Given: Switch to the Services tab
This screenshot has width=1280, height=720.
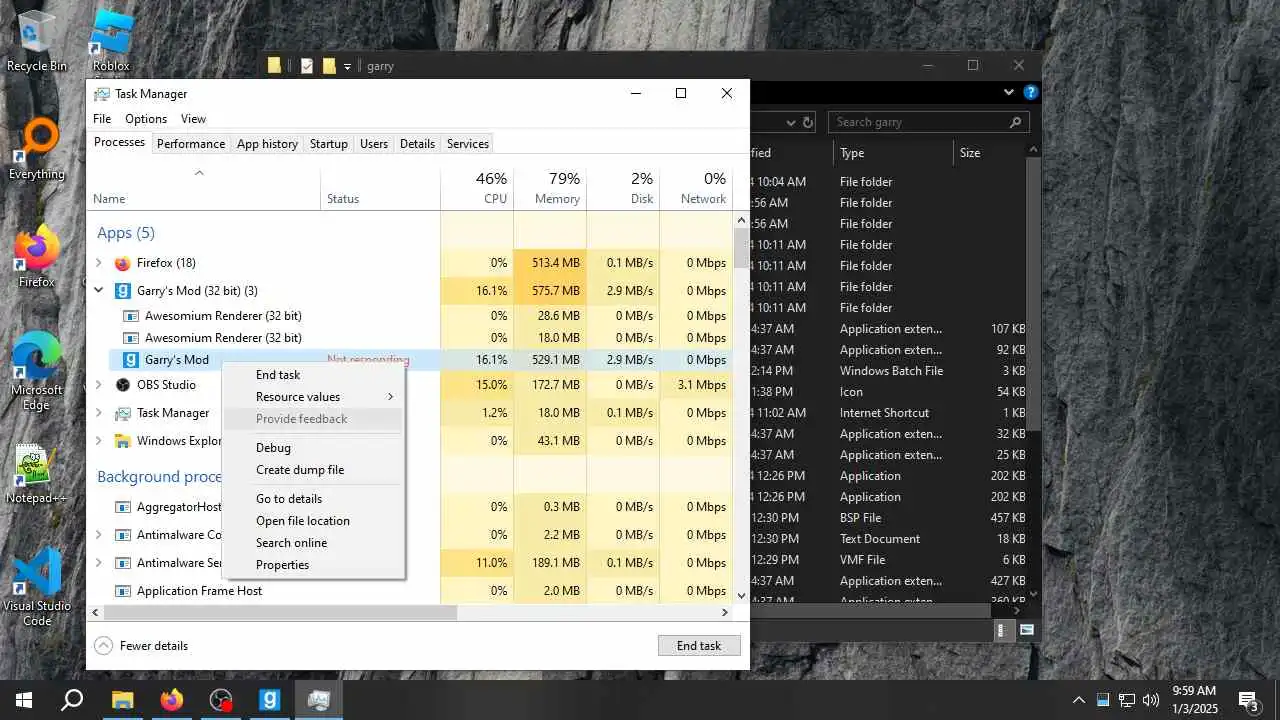Looking at the screenshot, I should pos(468,144).
